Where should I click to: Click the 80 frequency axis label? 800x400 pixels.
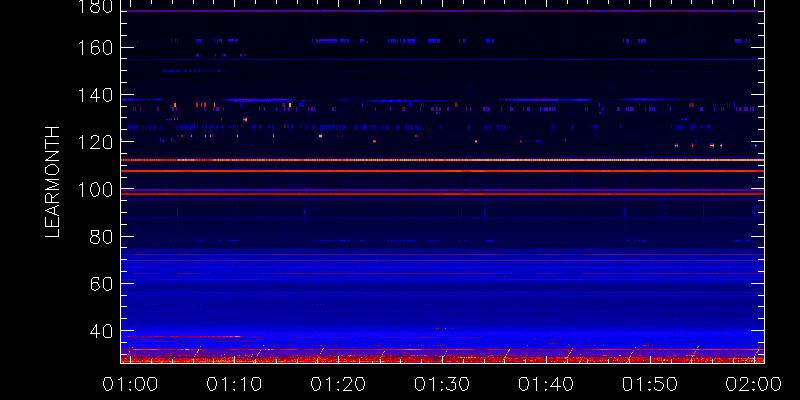pyautogui.click(x=101, y=236)
